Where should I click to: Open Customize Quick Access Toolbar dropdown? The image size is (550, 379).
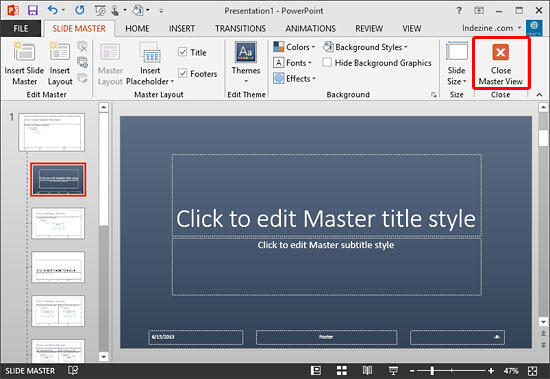[x=161, y=11]
